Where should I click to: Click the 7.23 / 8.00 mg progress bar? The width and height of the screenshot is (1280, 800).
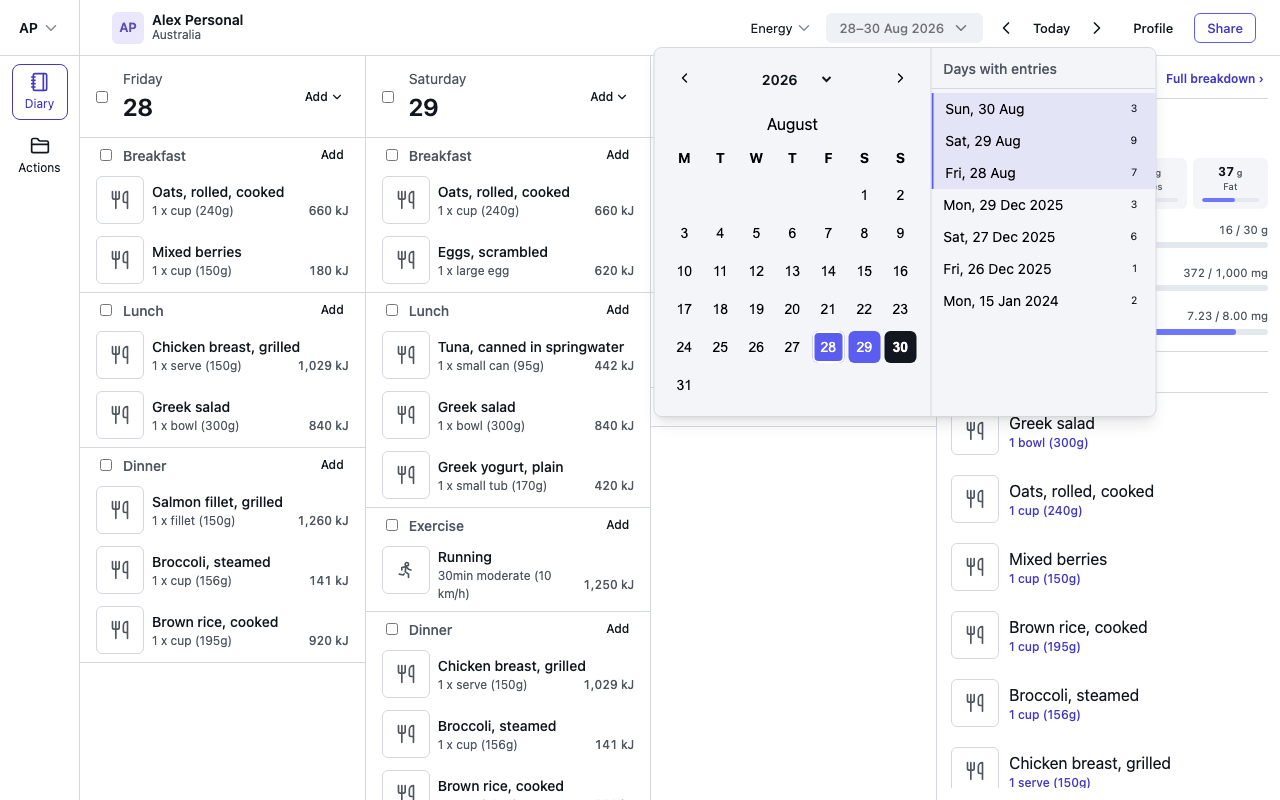tap(1211, 331)
